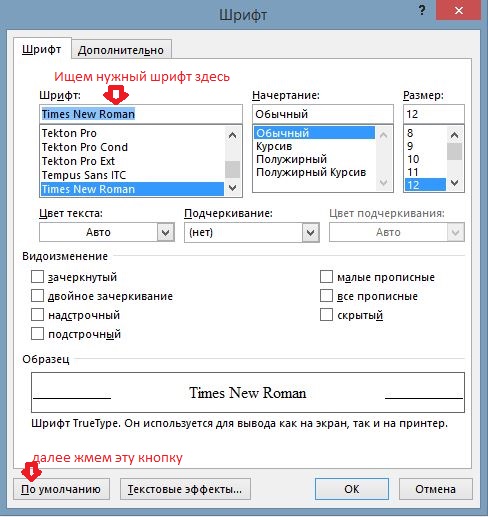Check the все прописные option
Screen dimensions: 488x517
(x=326, y=296)
